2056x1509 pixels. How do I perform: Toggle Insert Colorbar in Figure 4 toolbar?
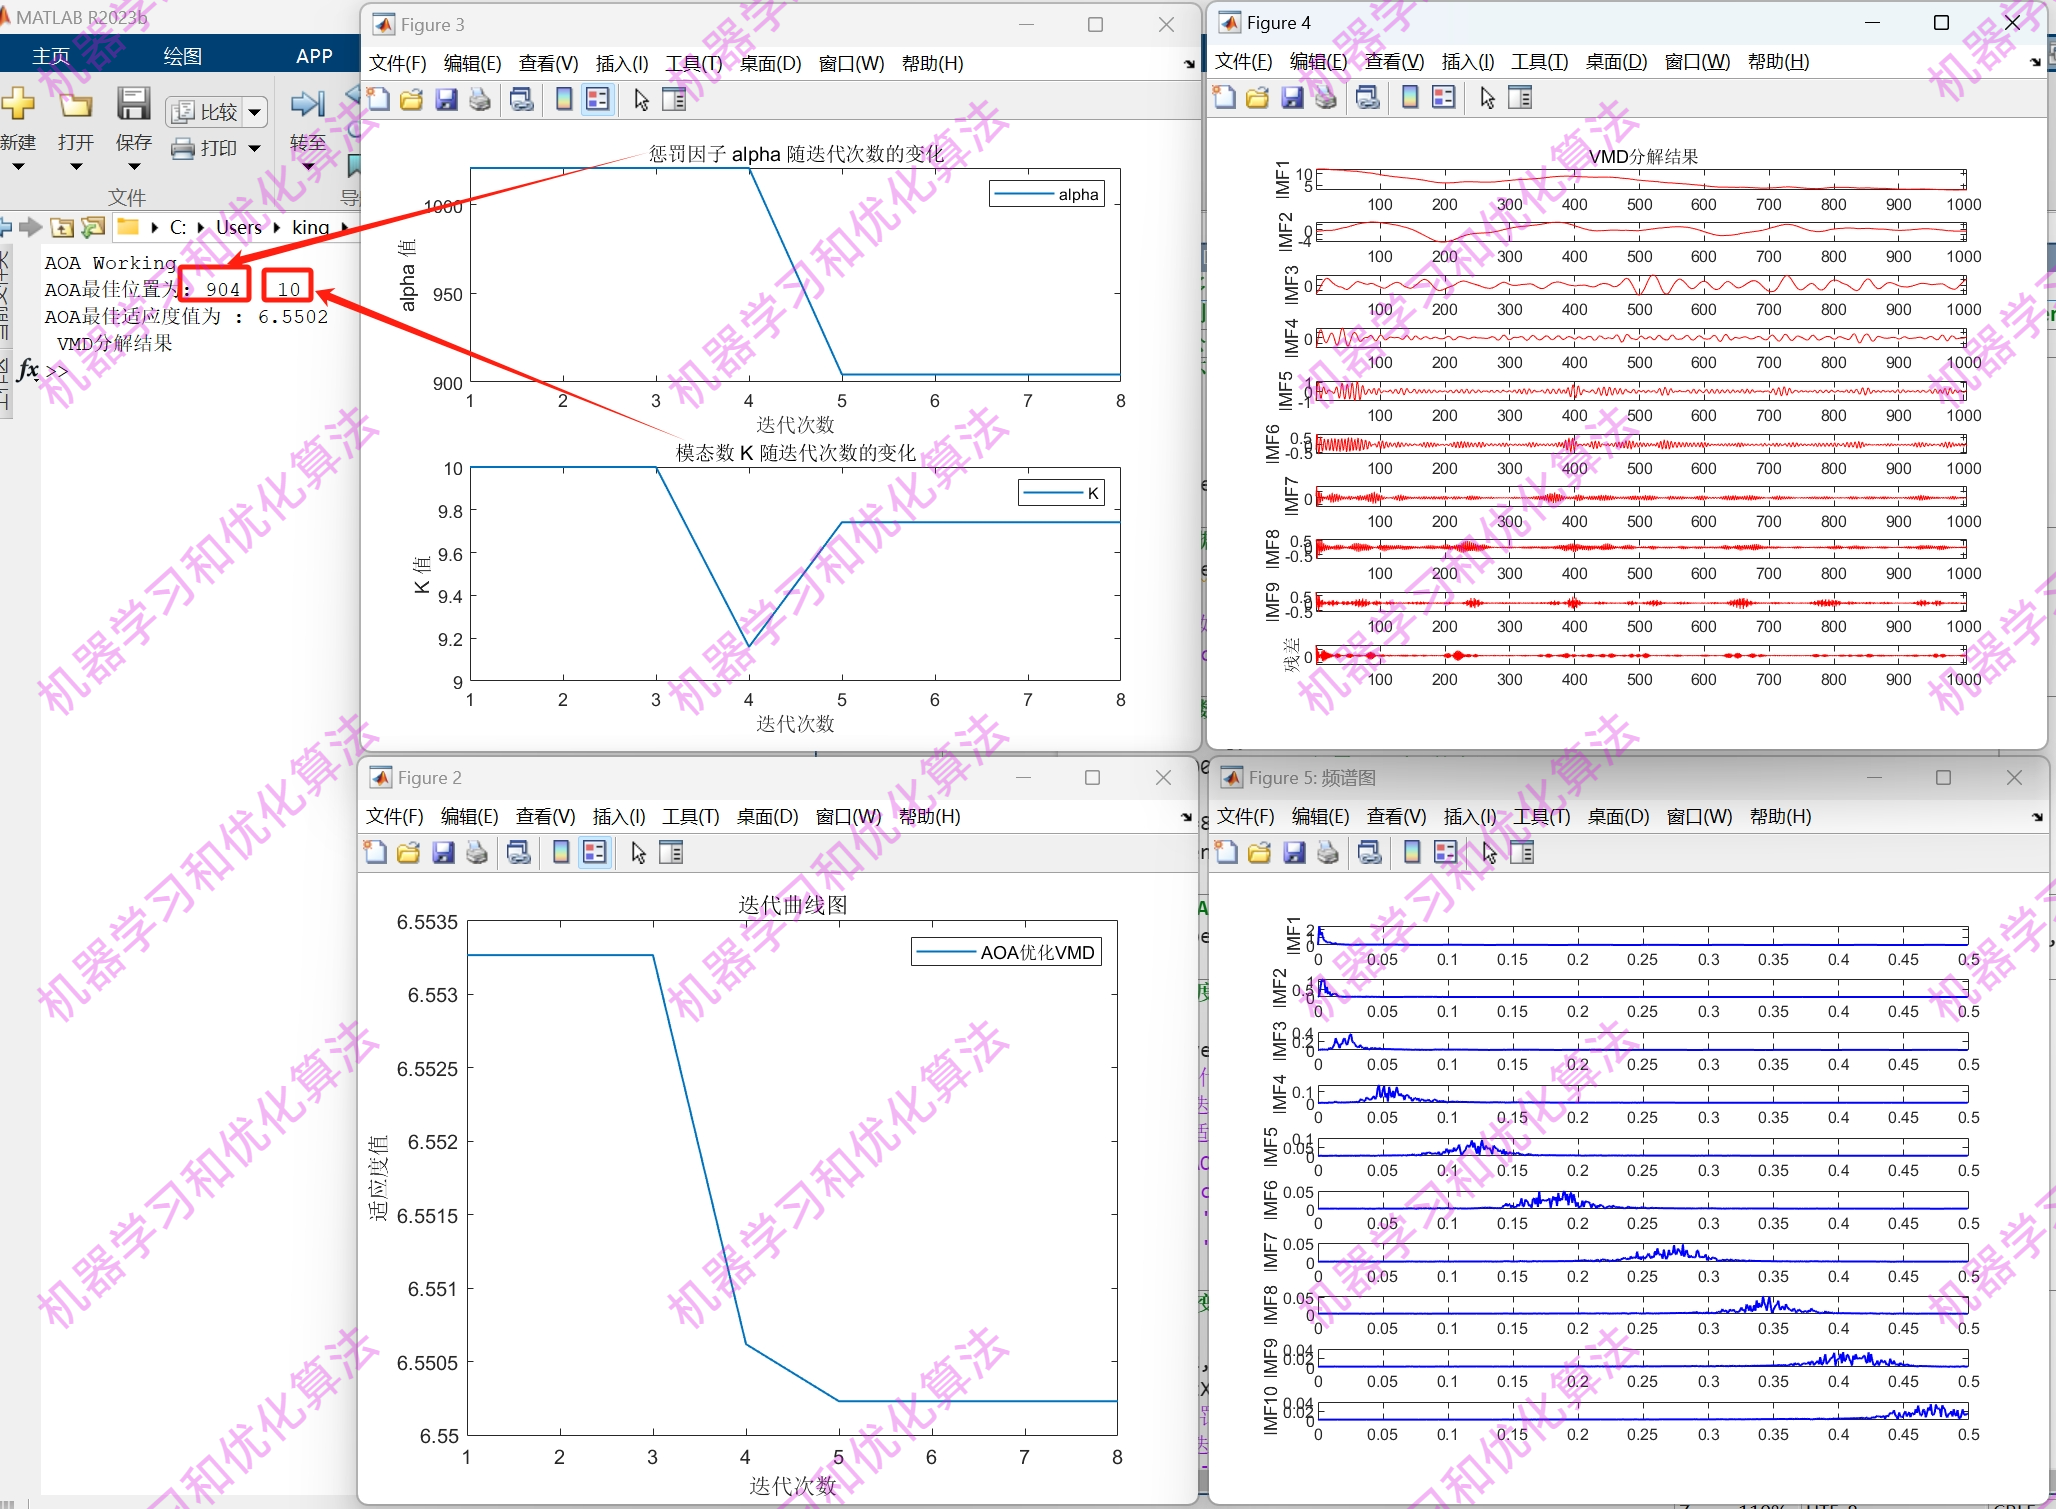[1410, 98]
